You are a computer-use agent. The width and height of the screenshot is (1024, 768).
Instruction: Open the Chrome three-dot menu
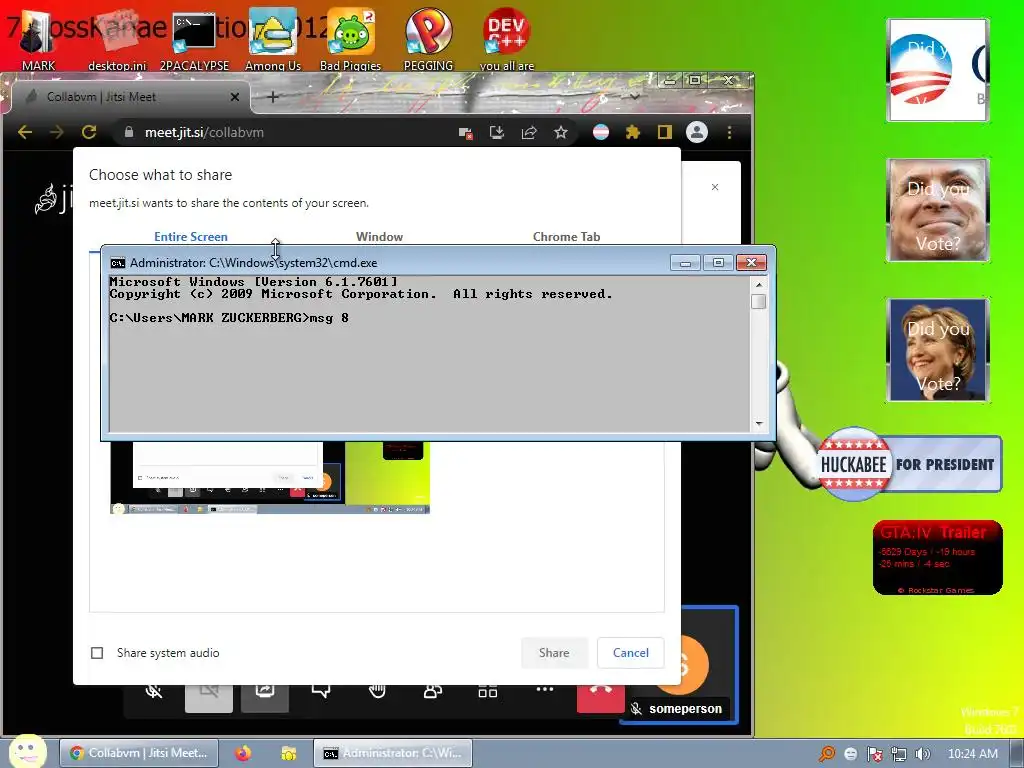point(729,133)
